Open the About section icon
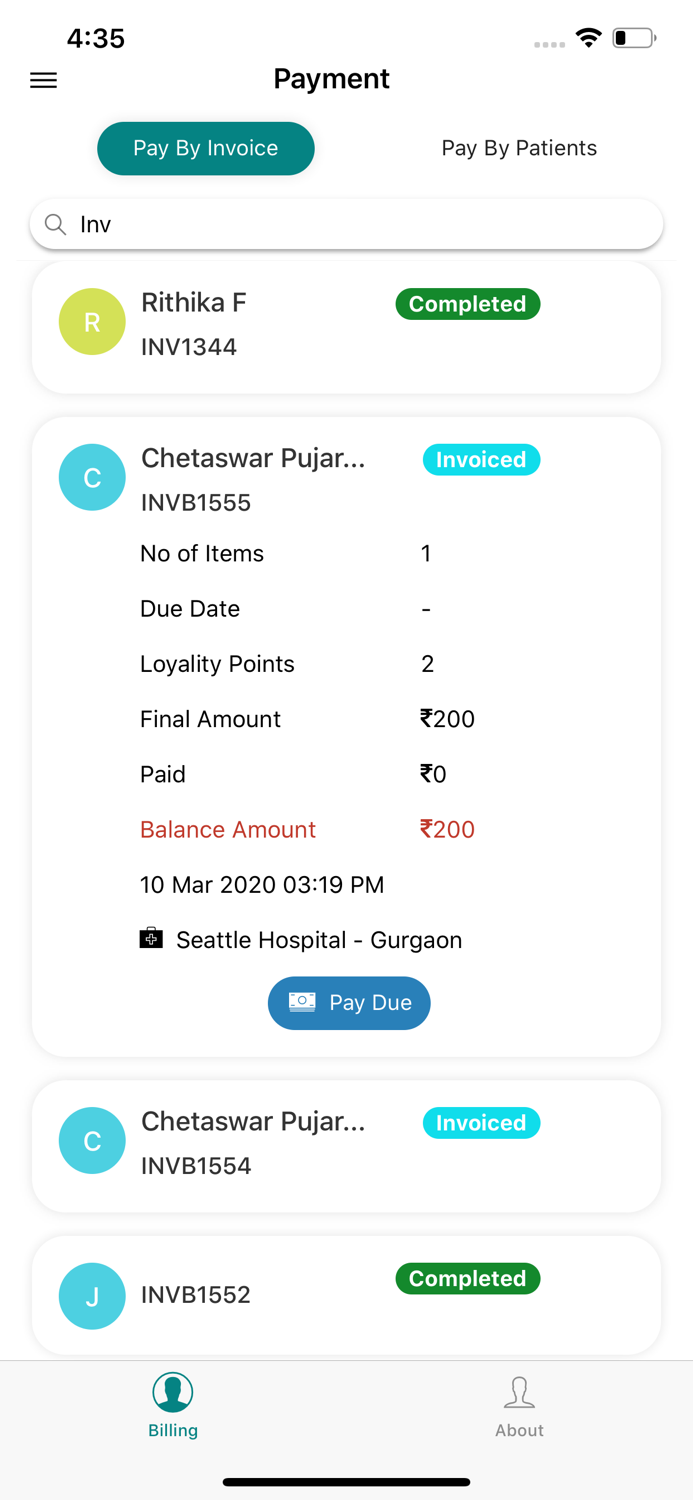The height and width of the screenshot is (1500, 693). (519, 1390)
